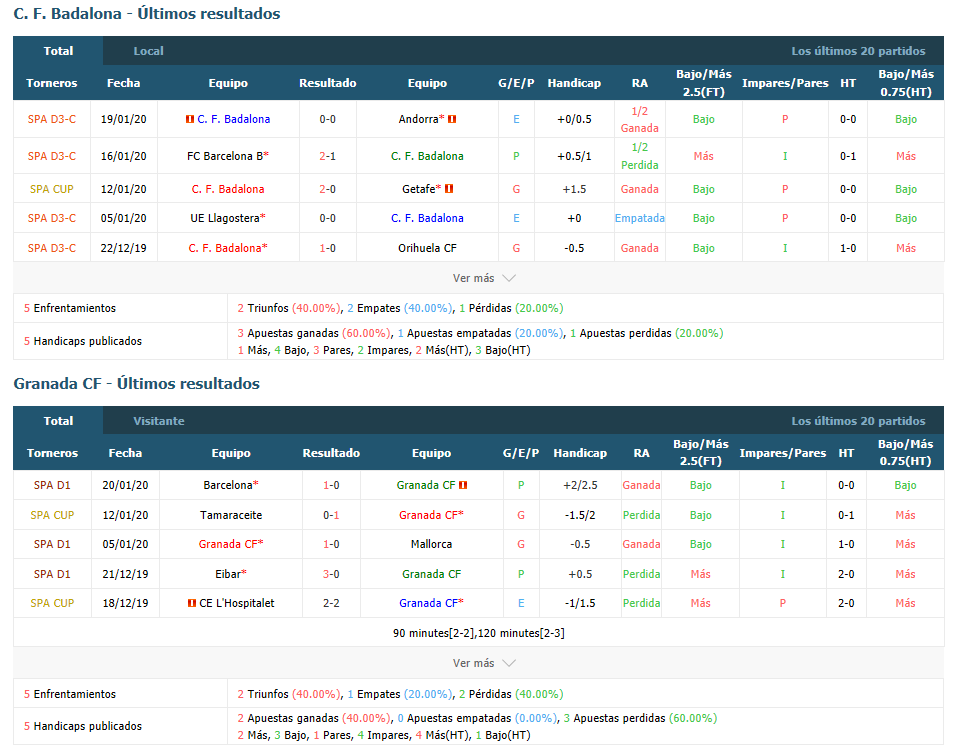Click red card icon before CE L'Hospitalet
Screen dimensions: 969x752
tap(192, 603)
